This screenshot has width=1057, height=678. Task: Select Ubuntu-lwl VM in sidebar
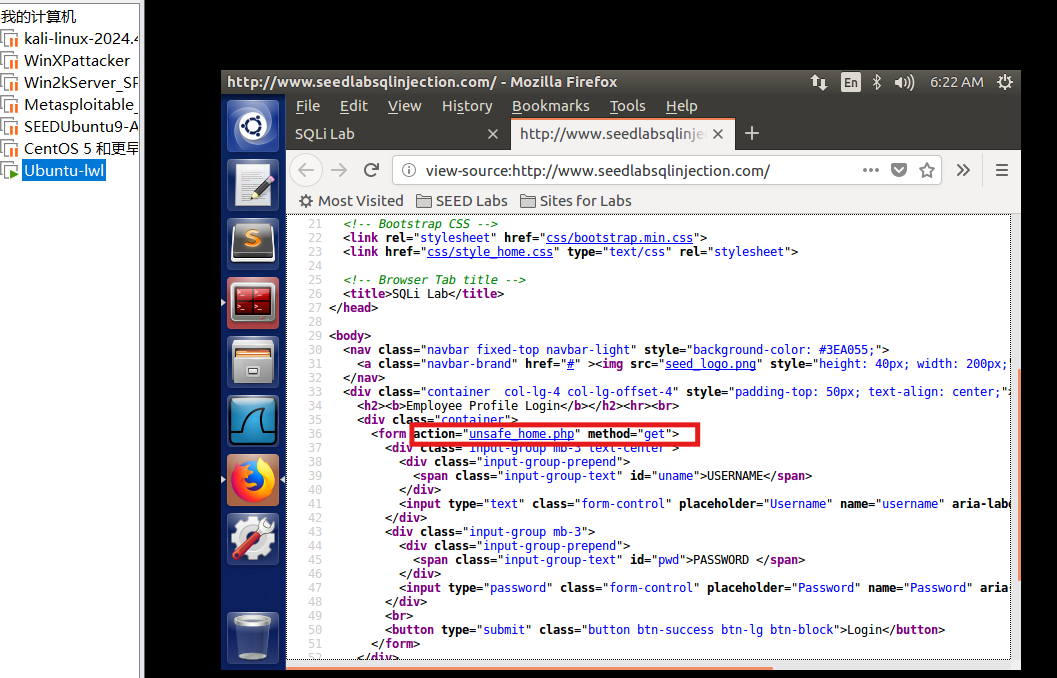click(x=54, y=171)
